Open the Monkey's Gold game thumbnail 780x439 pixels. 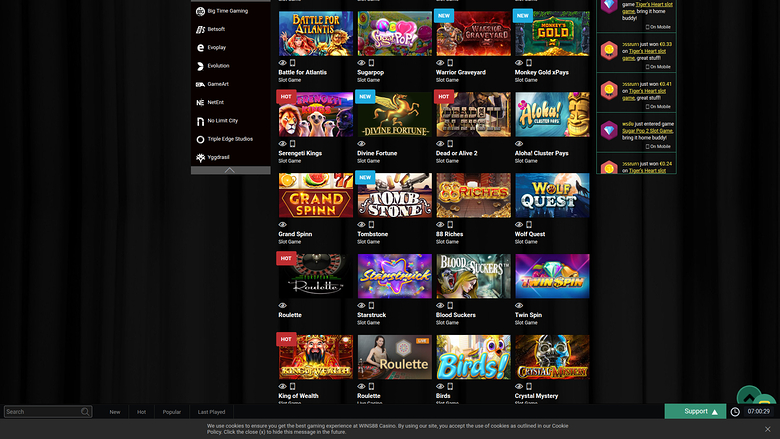coord(552,33)
